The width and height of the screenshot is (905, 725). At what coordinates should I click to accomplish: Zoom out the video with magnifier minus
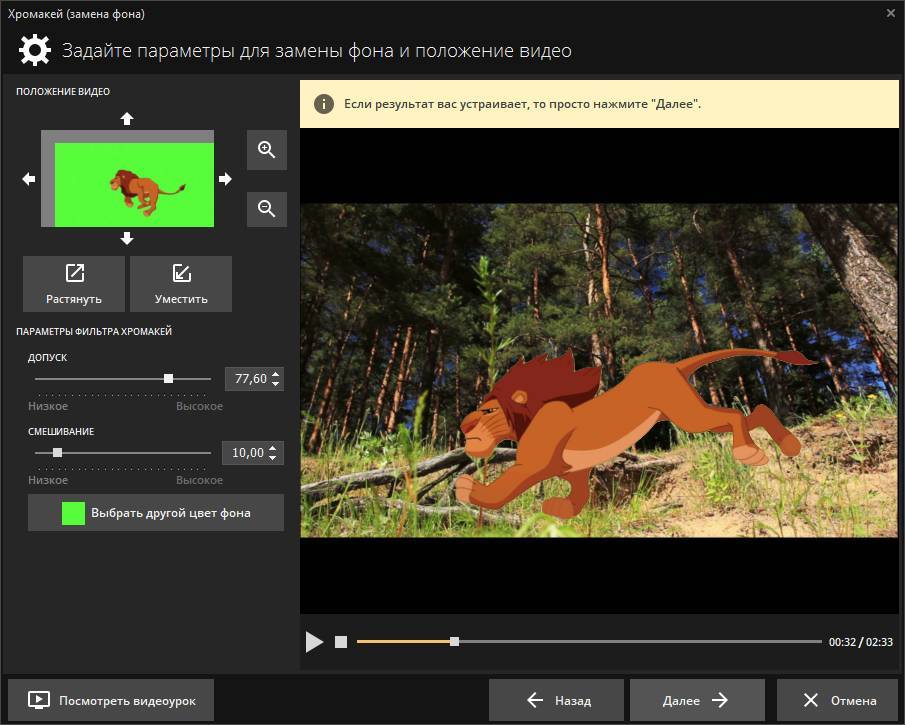pos(266,209)
